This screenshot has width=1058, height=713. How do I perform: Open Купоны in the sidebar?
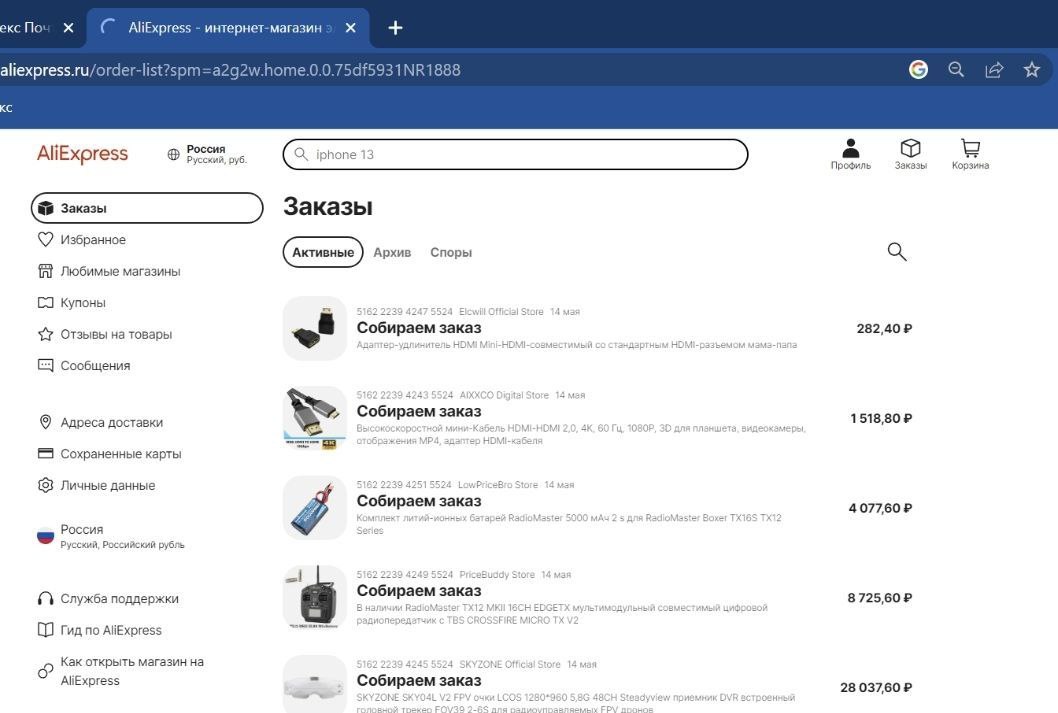(x=72, y=302)
